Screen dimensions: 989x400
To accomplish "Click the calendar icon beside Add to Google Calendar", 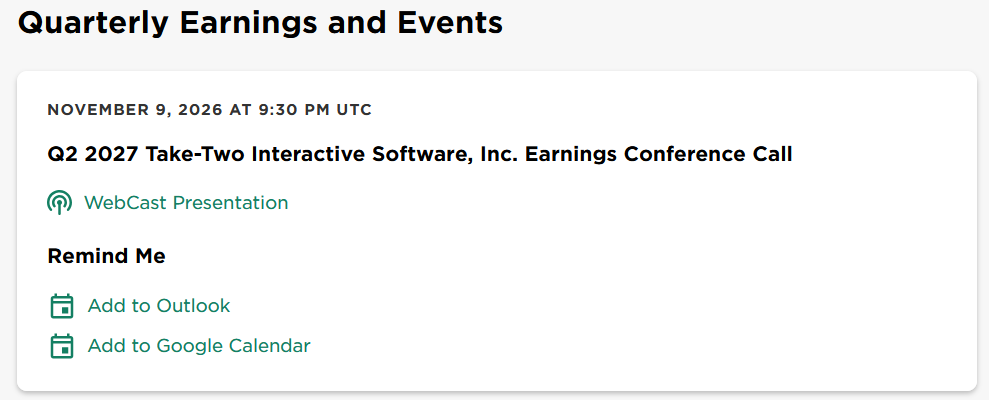I will click(61, 346).
